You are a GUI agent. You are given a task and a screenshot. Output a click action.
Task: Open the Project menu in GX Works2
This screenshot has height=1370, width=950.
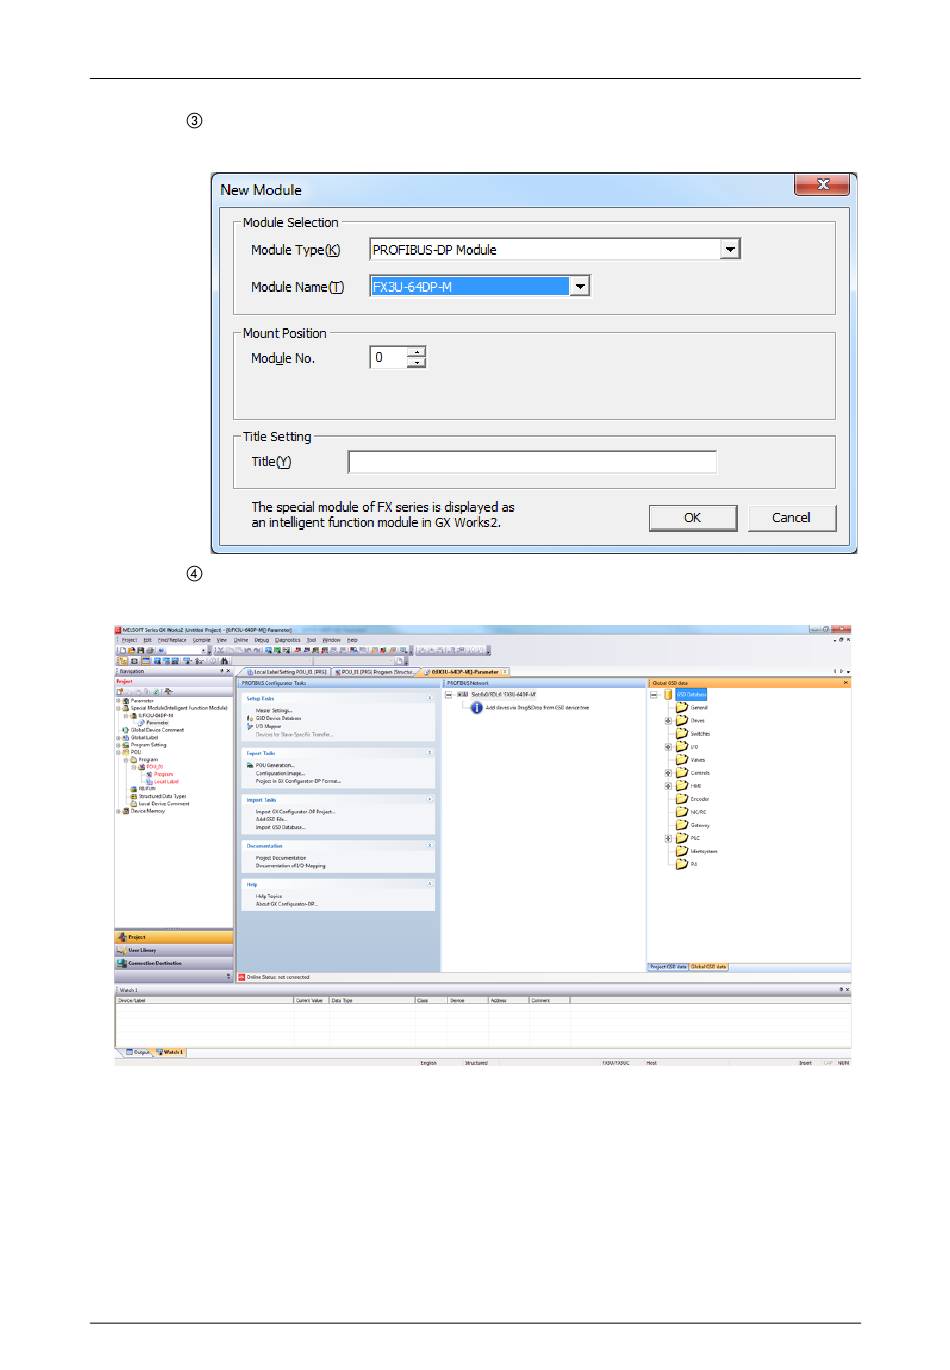pos(130,640)
